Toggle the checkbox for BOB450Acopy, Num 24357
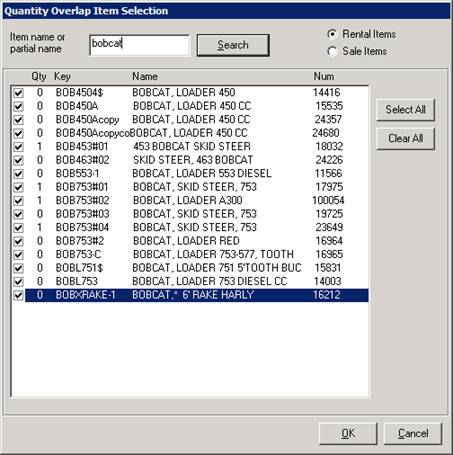Image resolution: width=453 pixels, height=455 pixels. click(x=18, y=120)
